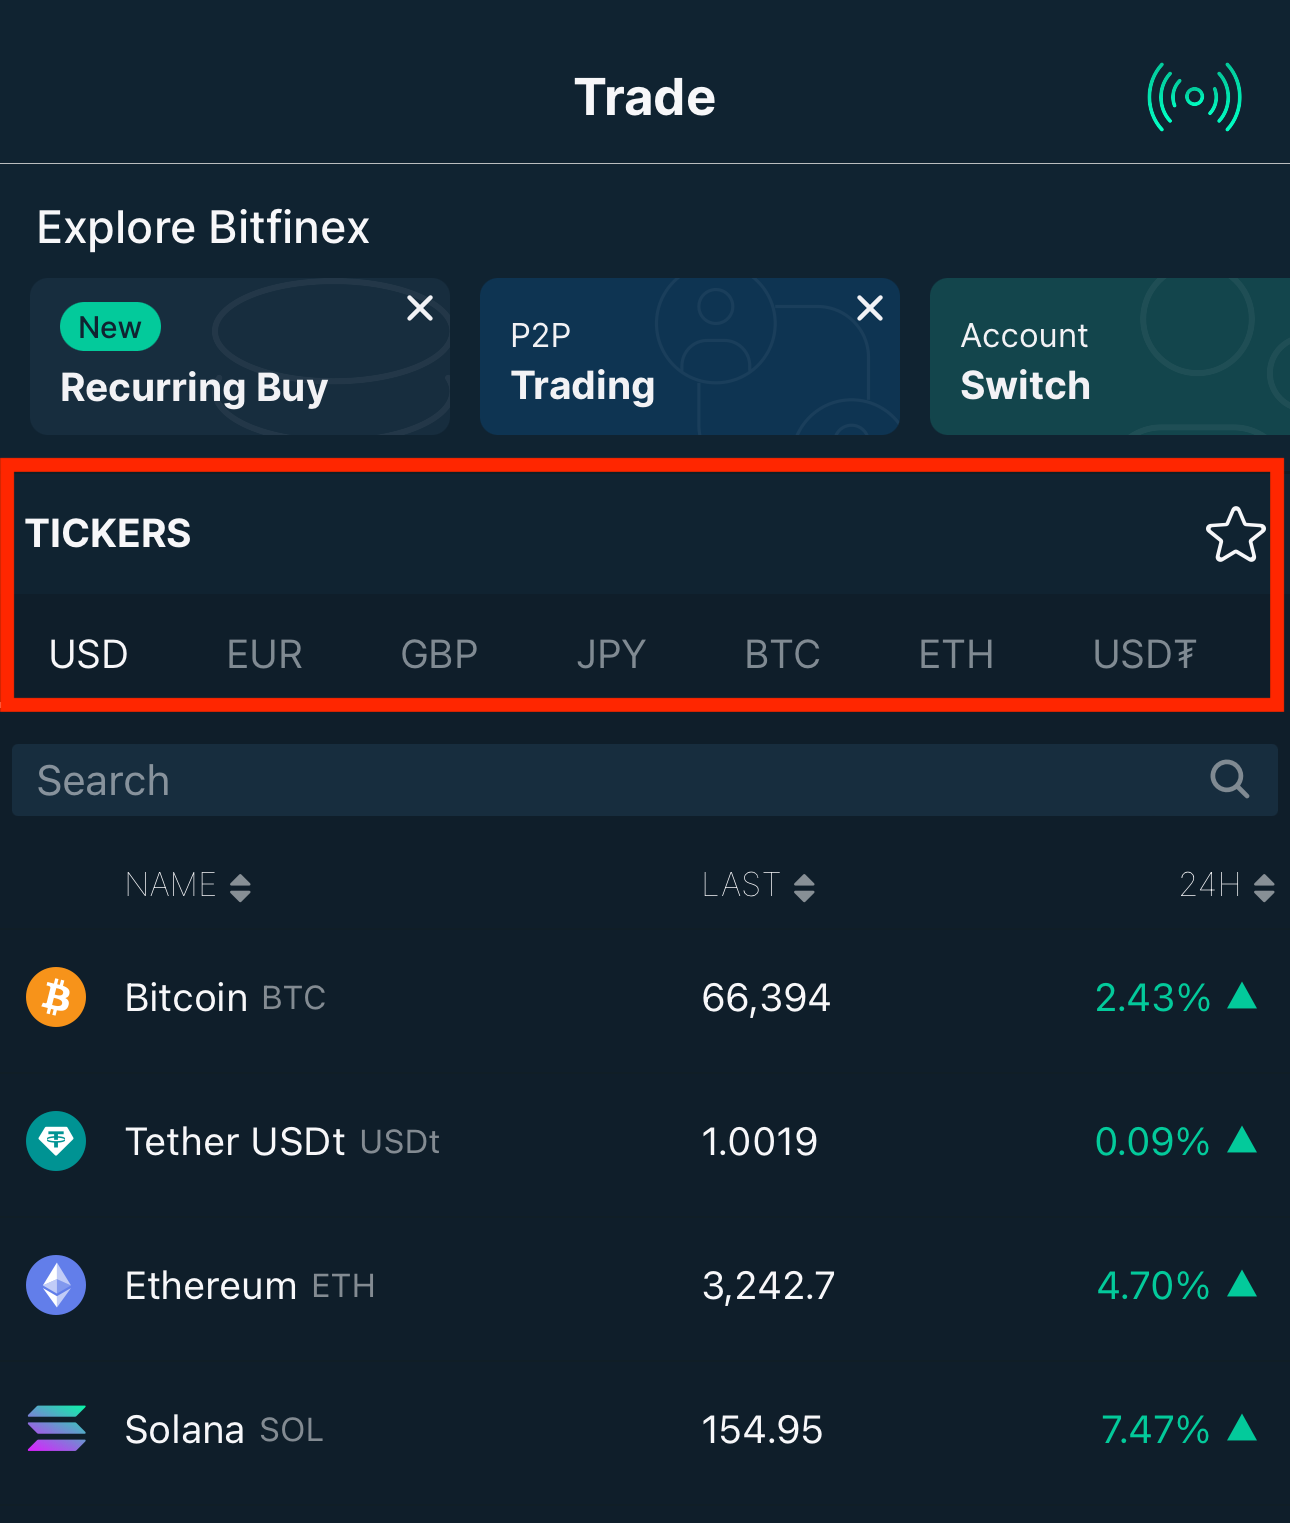
Task: Tap the Solana logo icon
Action: [56, 1429]
